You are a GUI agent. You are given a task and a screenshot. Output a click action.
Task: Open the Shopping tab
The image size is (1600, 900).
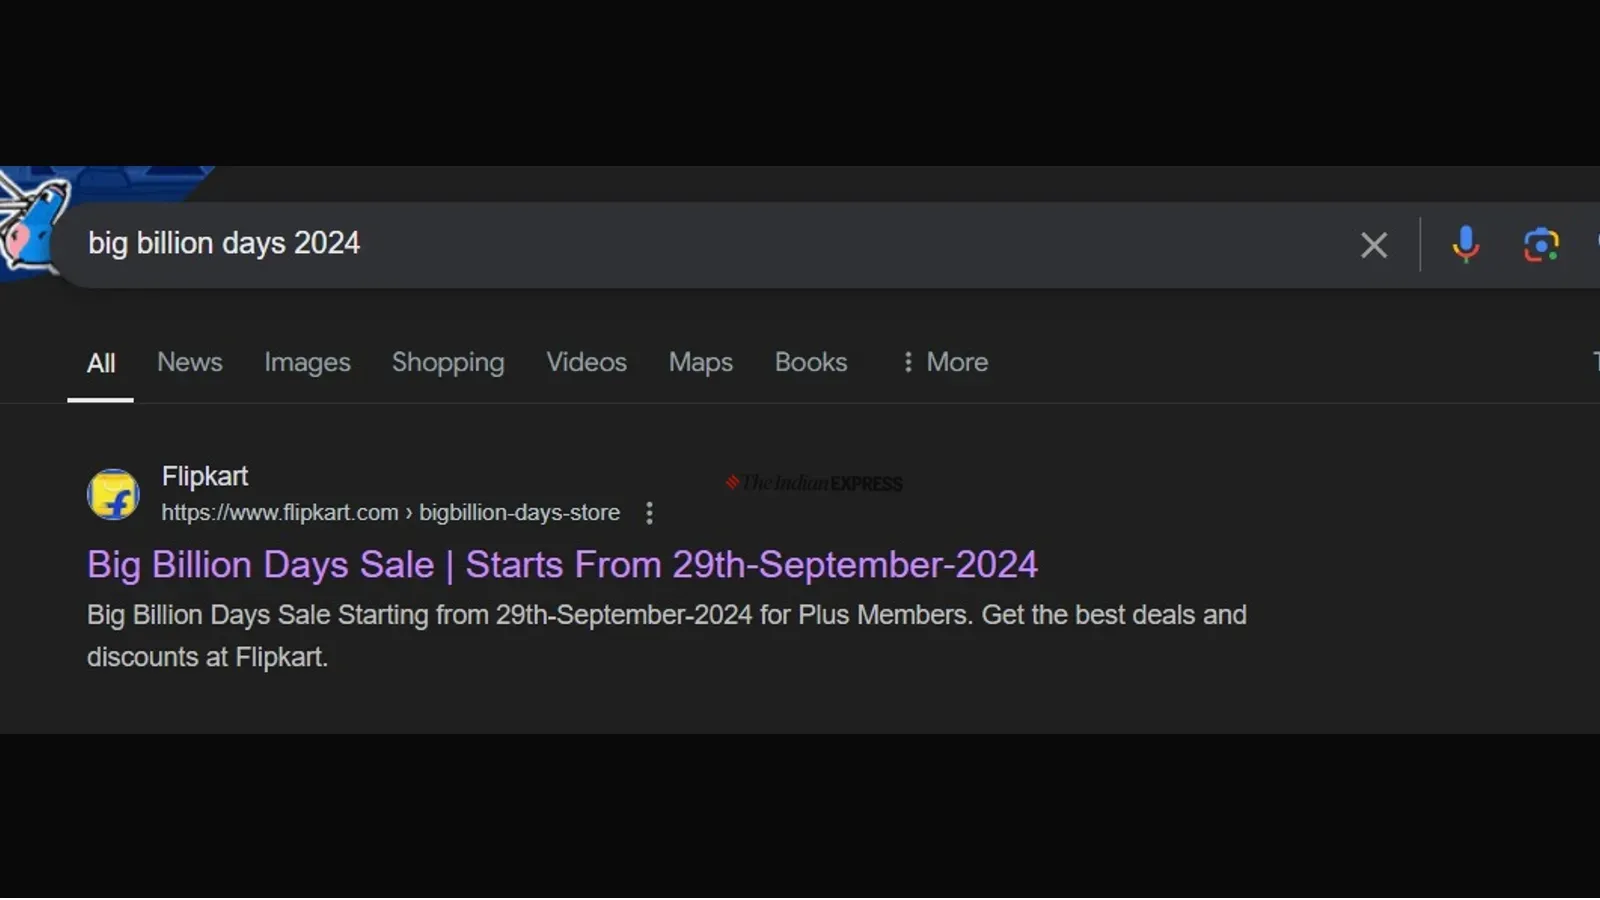coord(448,362)
